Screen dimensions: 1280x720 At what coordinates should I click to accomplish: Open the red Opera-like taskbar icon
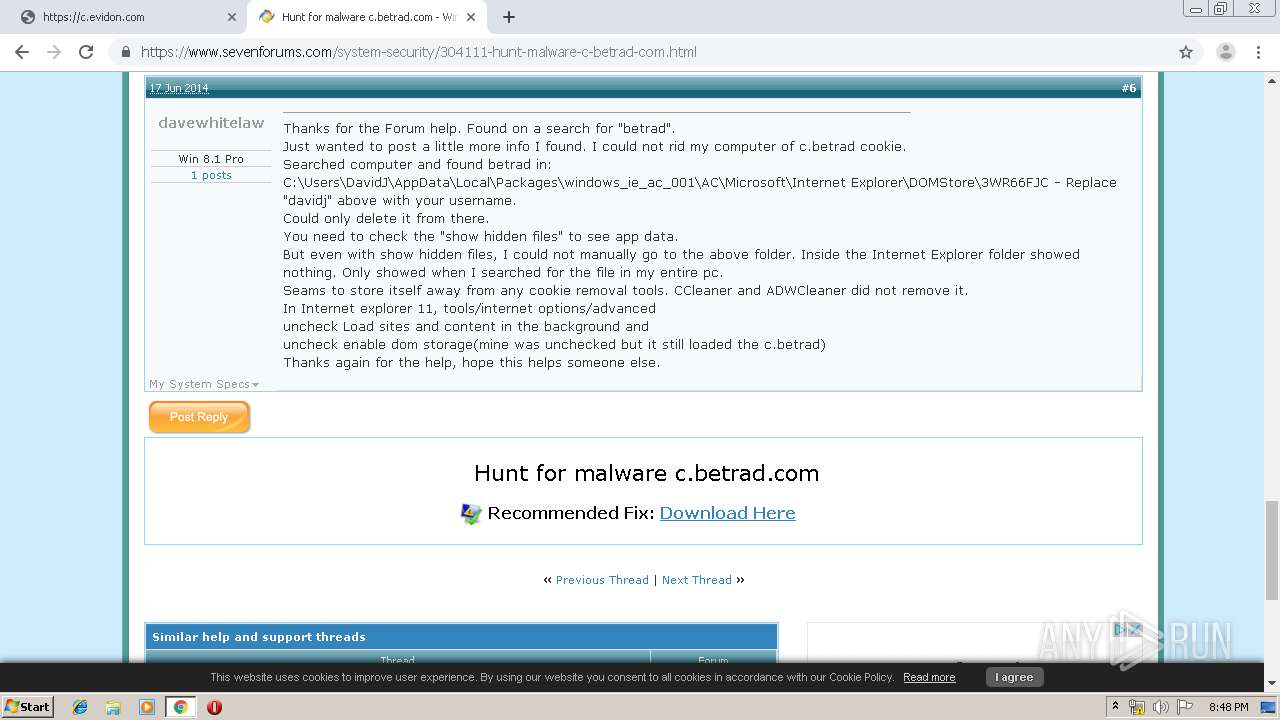[x=214, y=707]
